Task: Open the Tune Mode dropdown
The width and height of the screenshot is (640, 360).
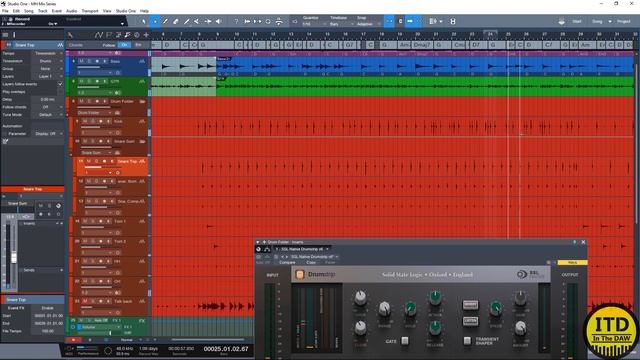Action: tap(47, 115)
